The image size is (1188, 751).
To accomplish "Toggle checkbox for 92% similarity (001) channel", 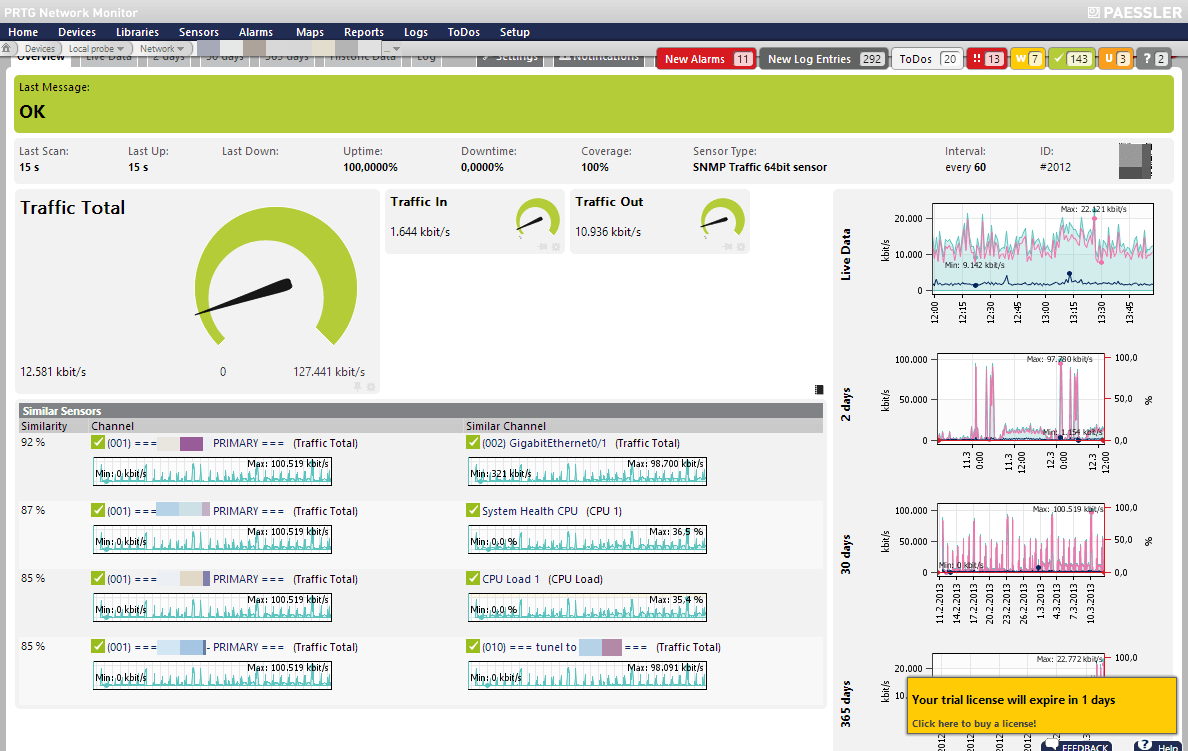I will point(98,443).
